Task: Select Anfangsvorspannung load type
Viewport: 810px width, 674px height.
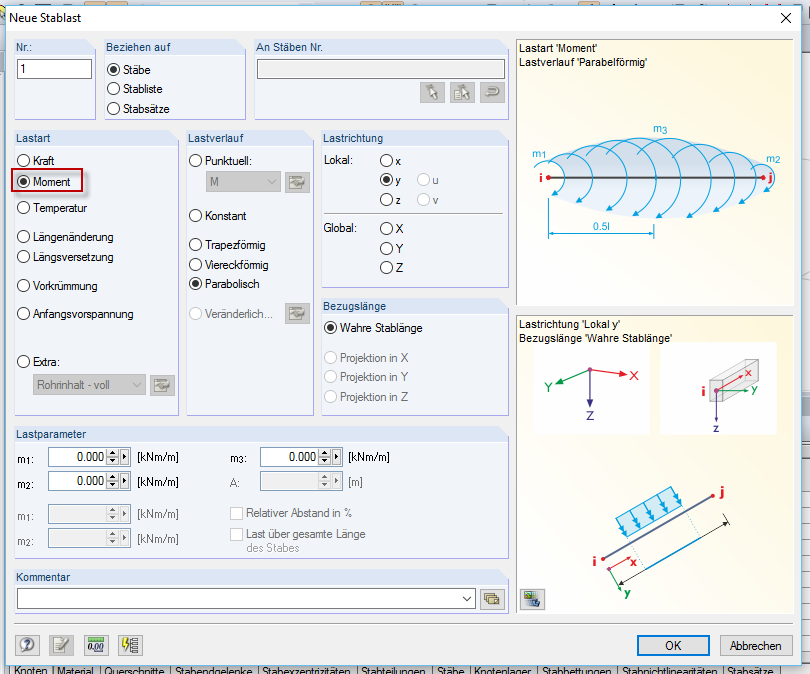Action: (23, 314)
